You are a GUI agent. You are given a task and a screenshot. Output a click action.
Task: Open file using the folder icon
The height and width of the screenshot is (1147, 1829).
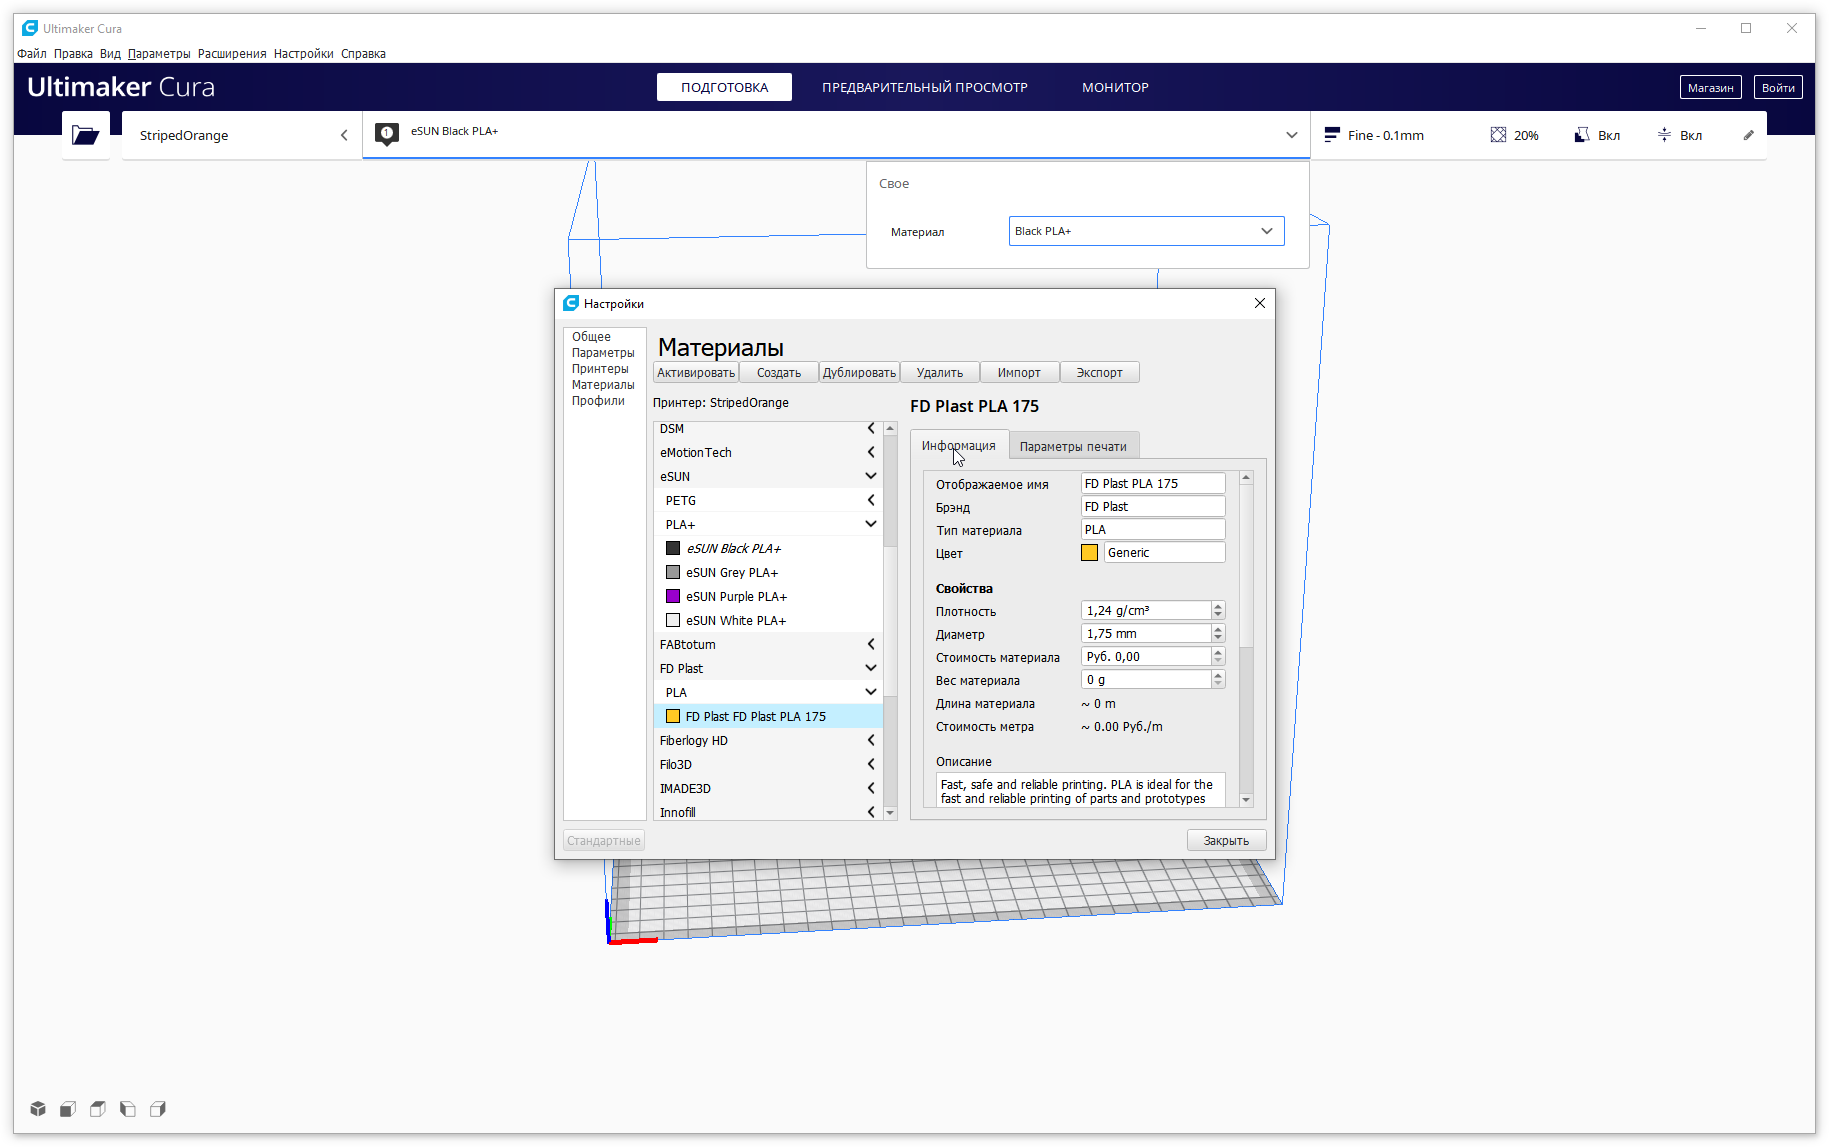click(86, 135)
